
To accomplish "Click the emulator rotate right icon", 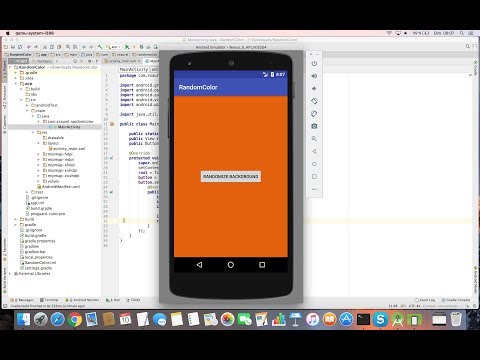I will (314, 114).
